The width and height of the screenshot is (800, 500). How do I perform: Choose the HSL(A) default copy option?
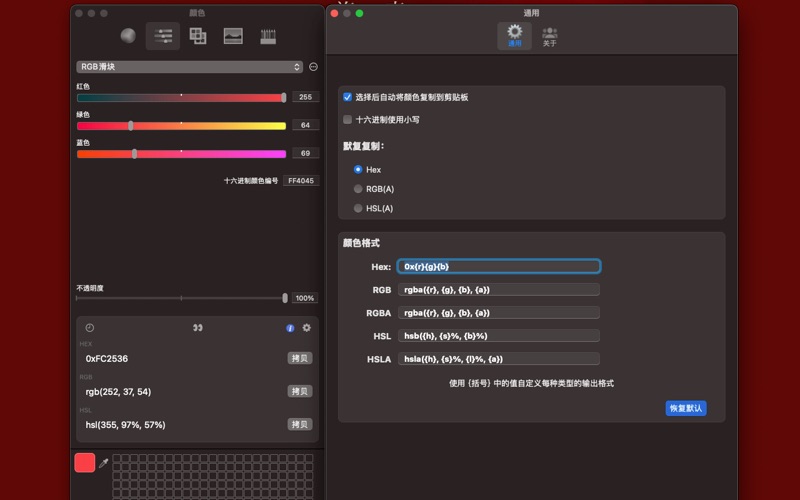click(x=358, y=208)
